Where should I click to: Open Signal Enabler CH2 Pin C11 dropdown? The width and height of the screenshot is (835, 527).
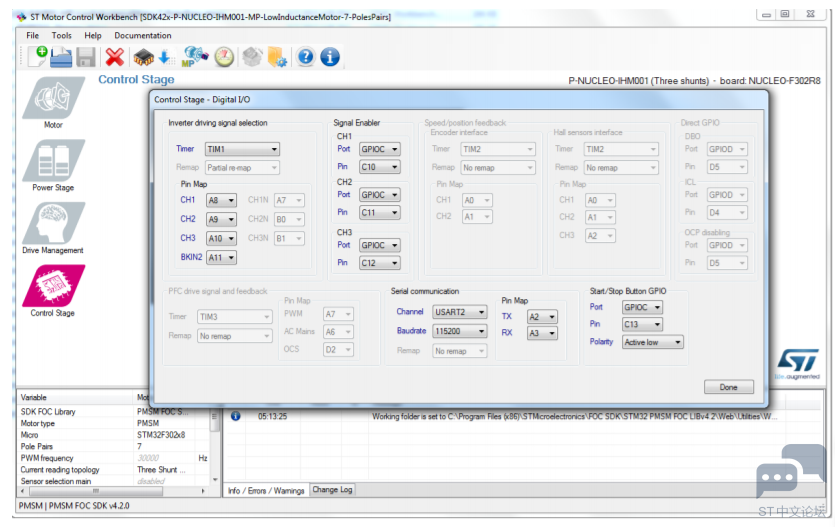[x=379, y=213]
